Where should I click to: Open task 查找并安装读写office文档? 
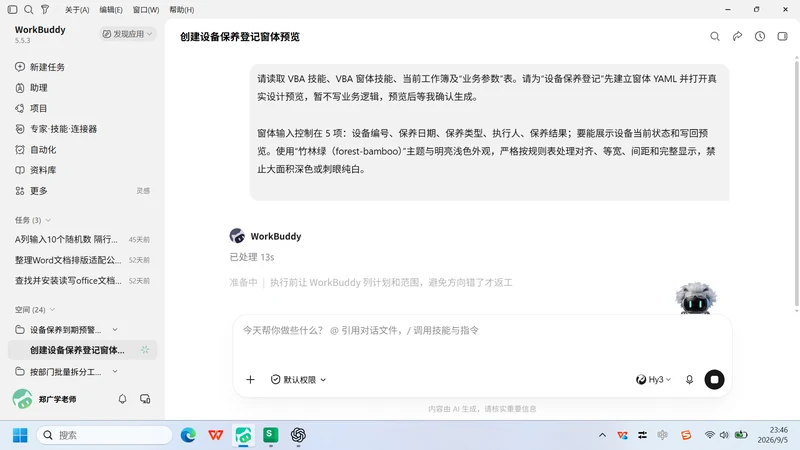click(x=82, y=281)
